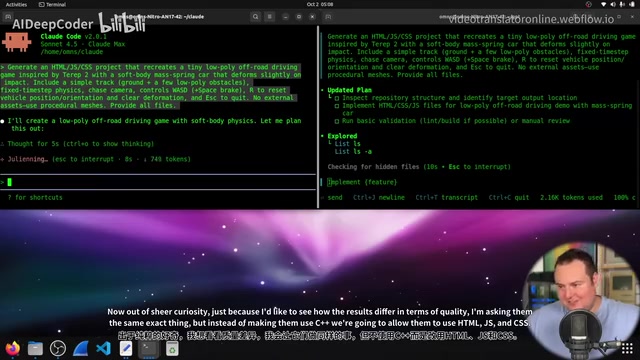This screenshot has width=640, height=360.
Task: Open the Trash from the dock
Action: pyautogui.click(x=172, y=349)
